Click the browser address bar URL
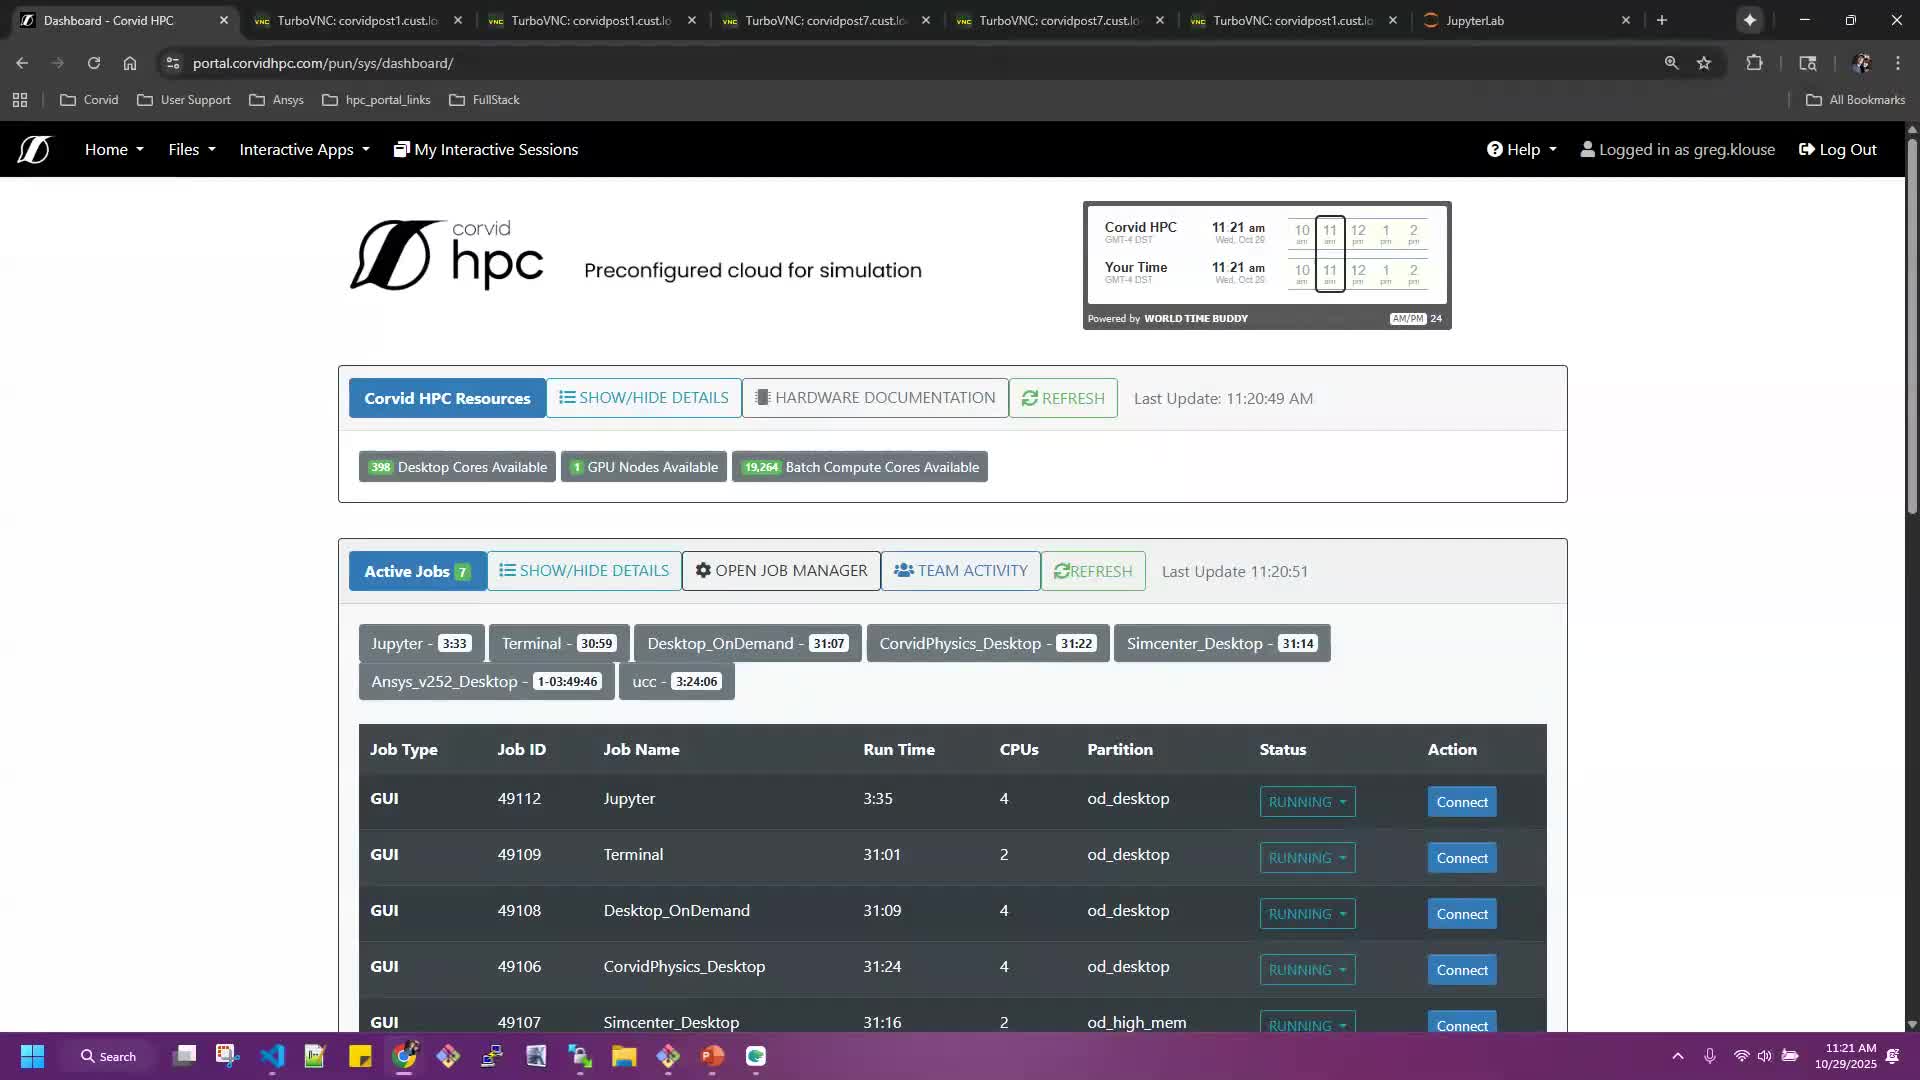Image resolution: width=1920 pixels, height=1080 pixels. click(x=323, y=63)
